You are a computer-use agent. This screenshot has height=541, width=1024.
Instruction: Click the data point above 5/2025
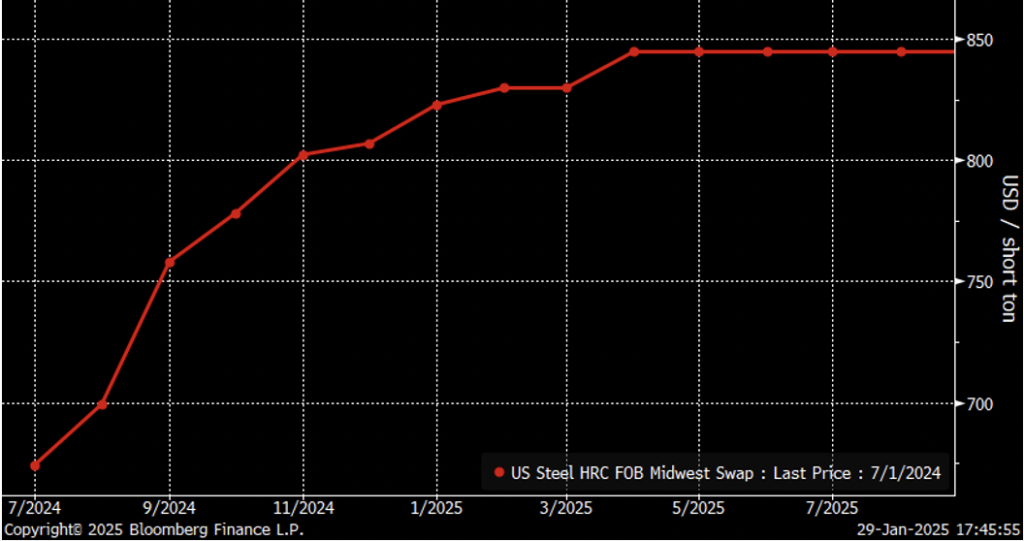pos(699,52)
